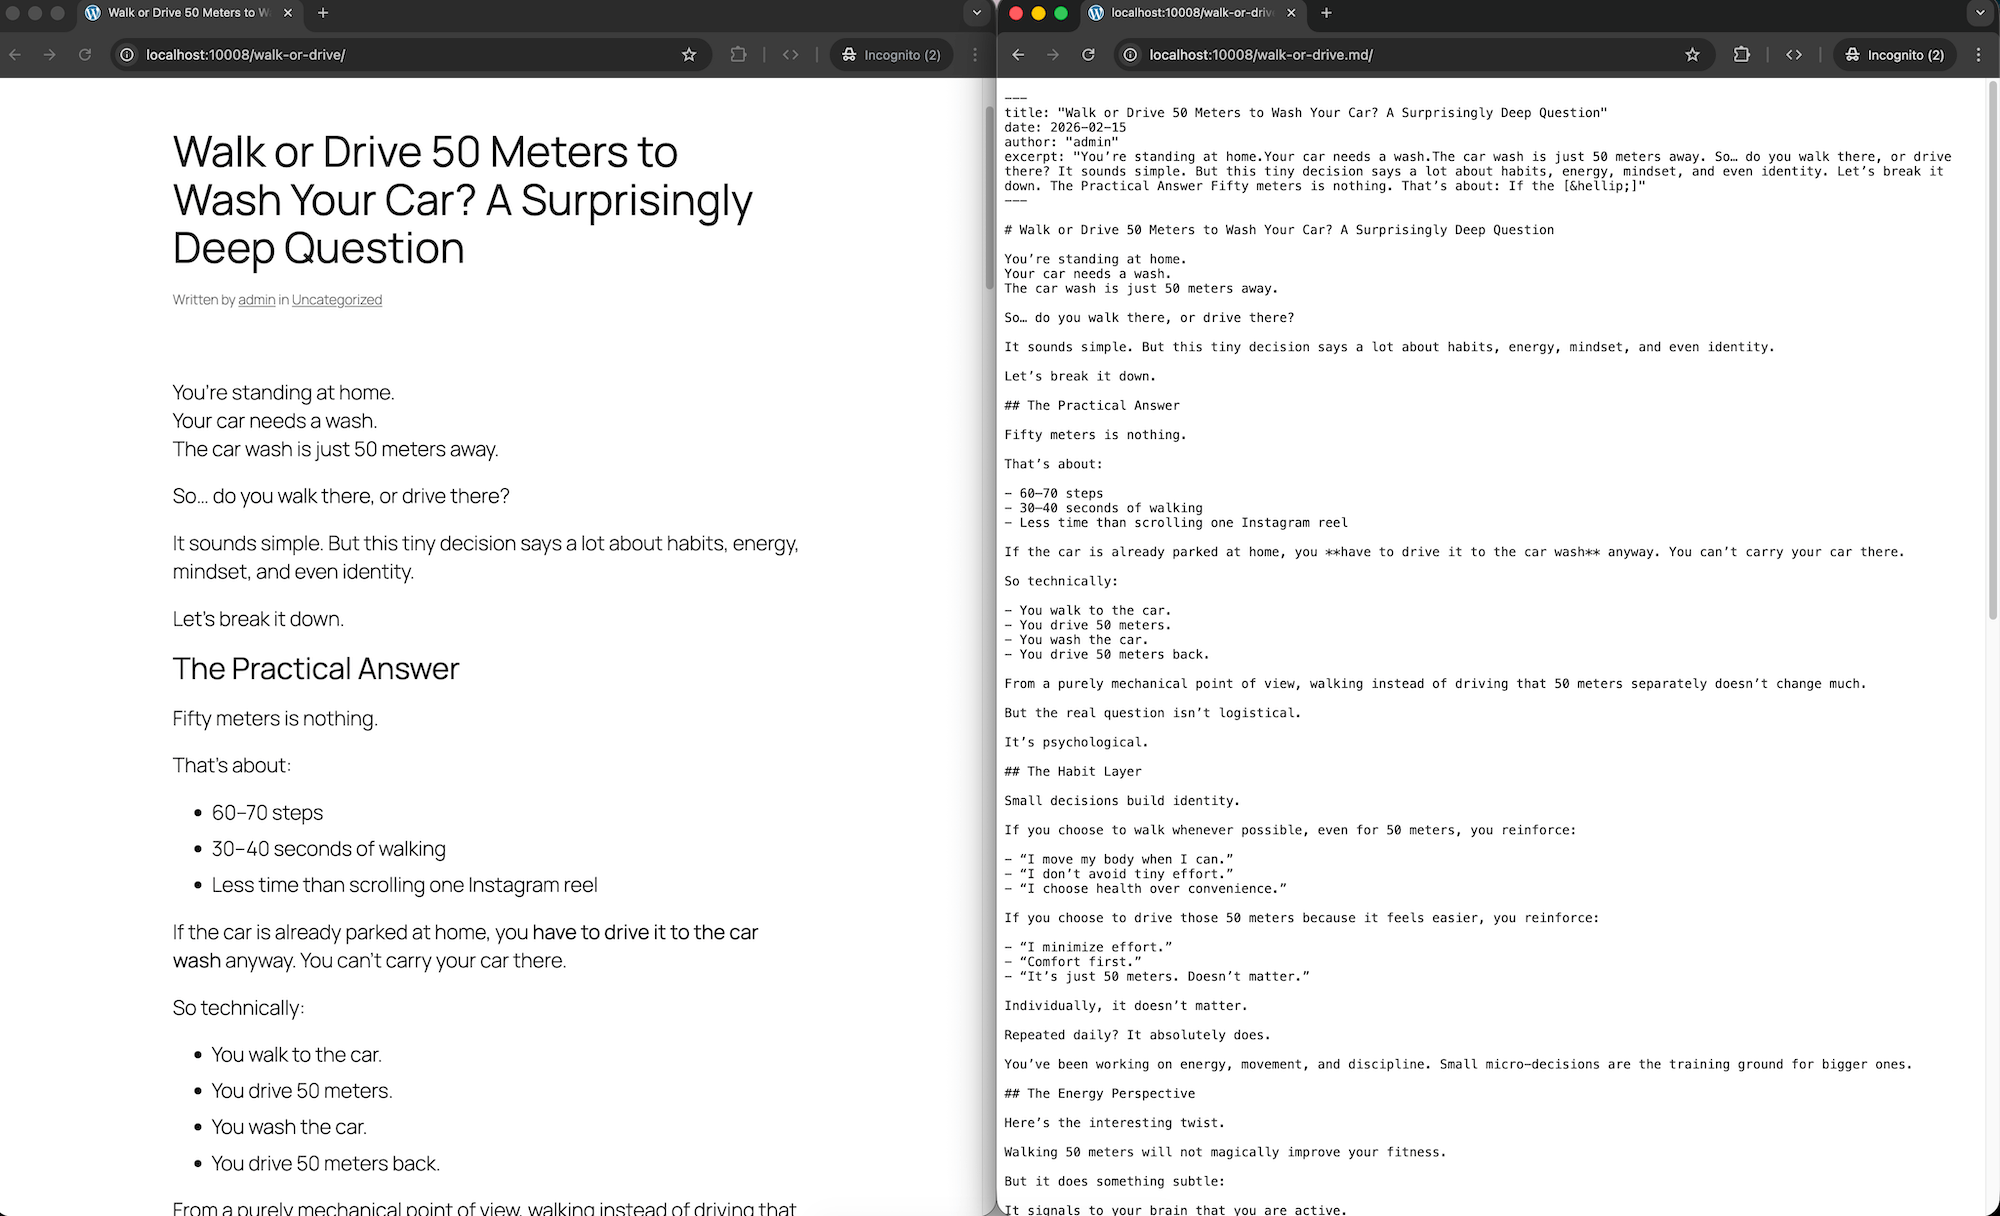Click back arrow in left browser window
Viewport: 2000px width, 1216px height.
click(15, 55)
